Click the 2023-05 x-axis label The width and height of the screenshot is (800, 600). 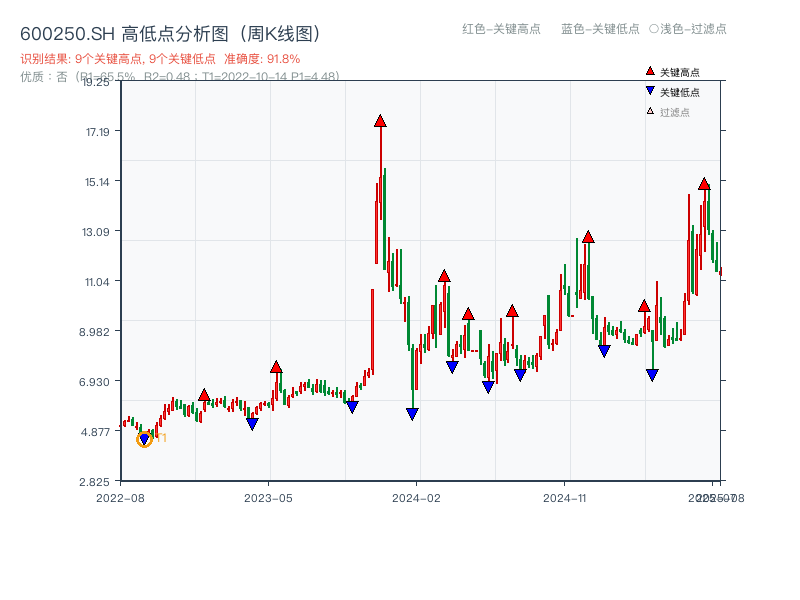(268, 498)
